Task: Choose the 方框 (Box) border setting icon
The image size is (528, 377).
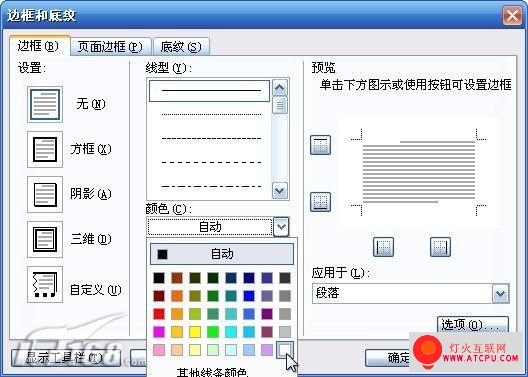Action: click(45, 149)
